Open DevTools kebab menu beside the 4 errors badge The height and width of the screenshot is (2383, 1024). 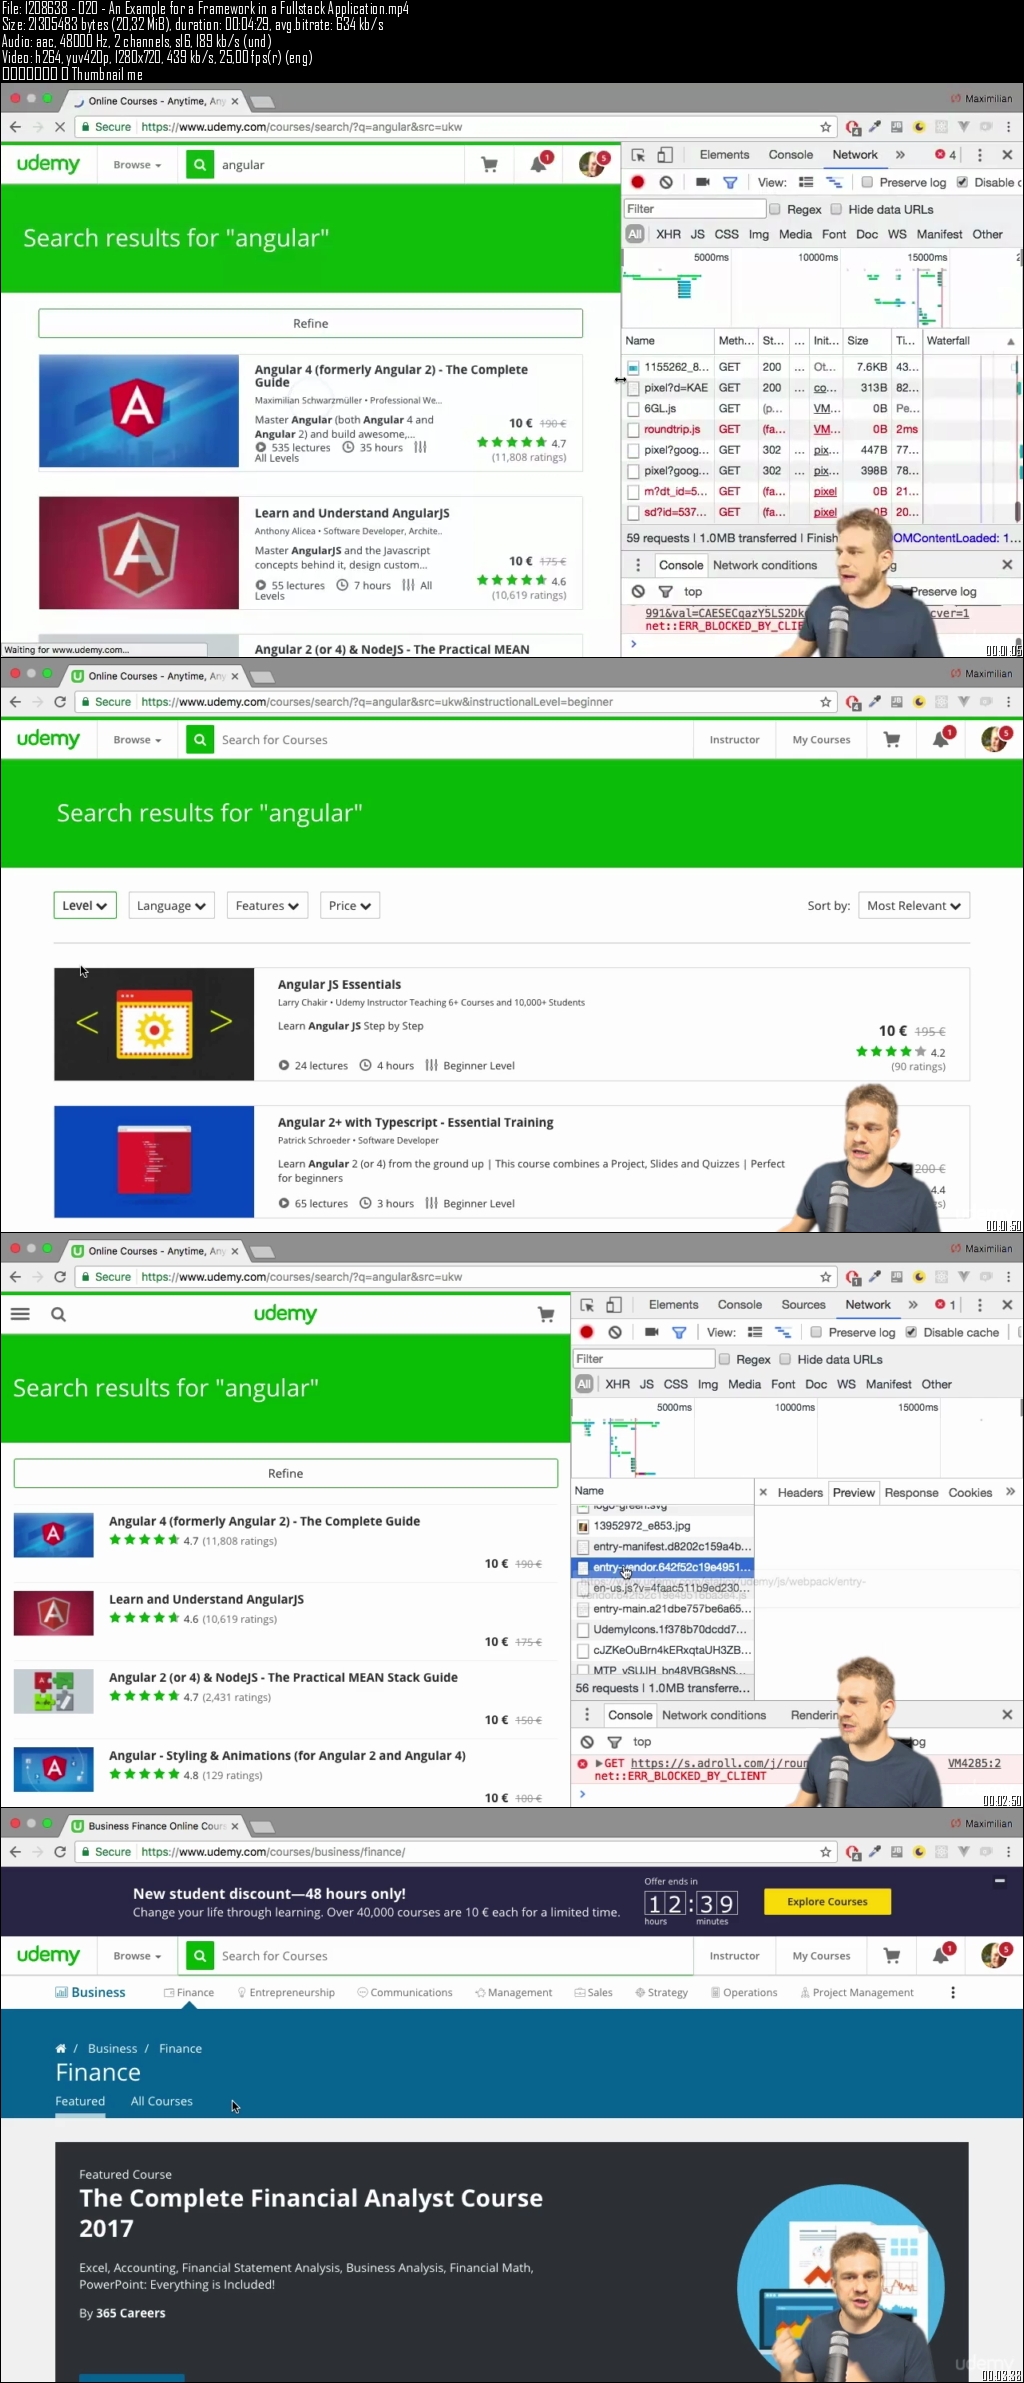tap(979, 155)
